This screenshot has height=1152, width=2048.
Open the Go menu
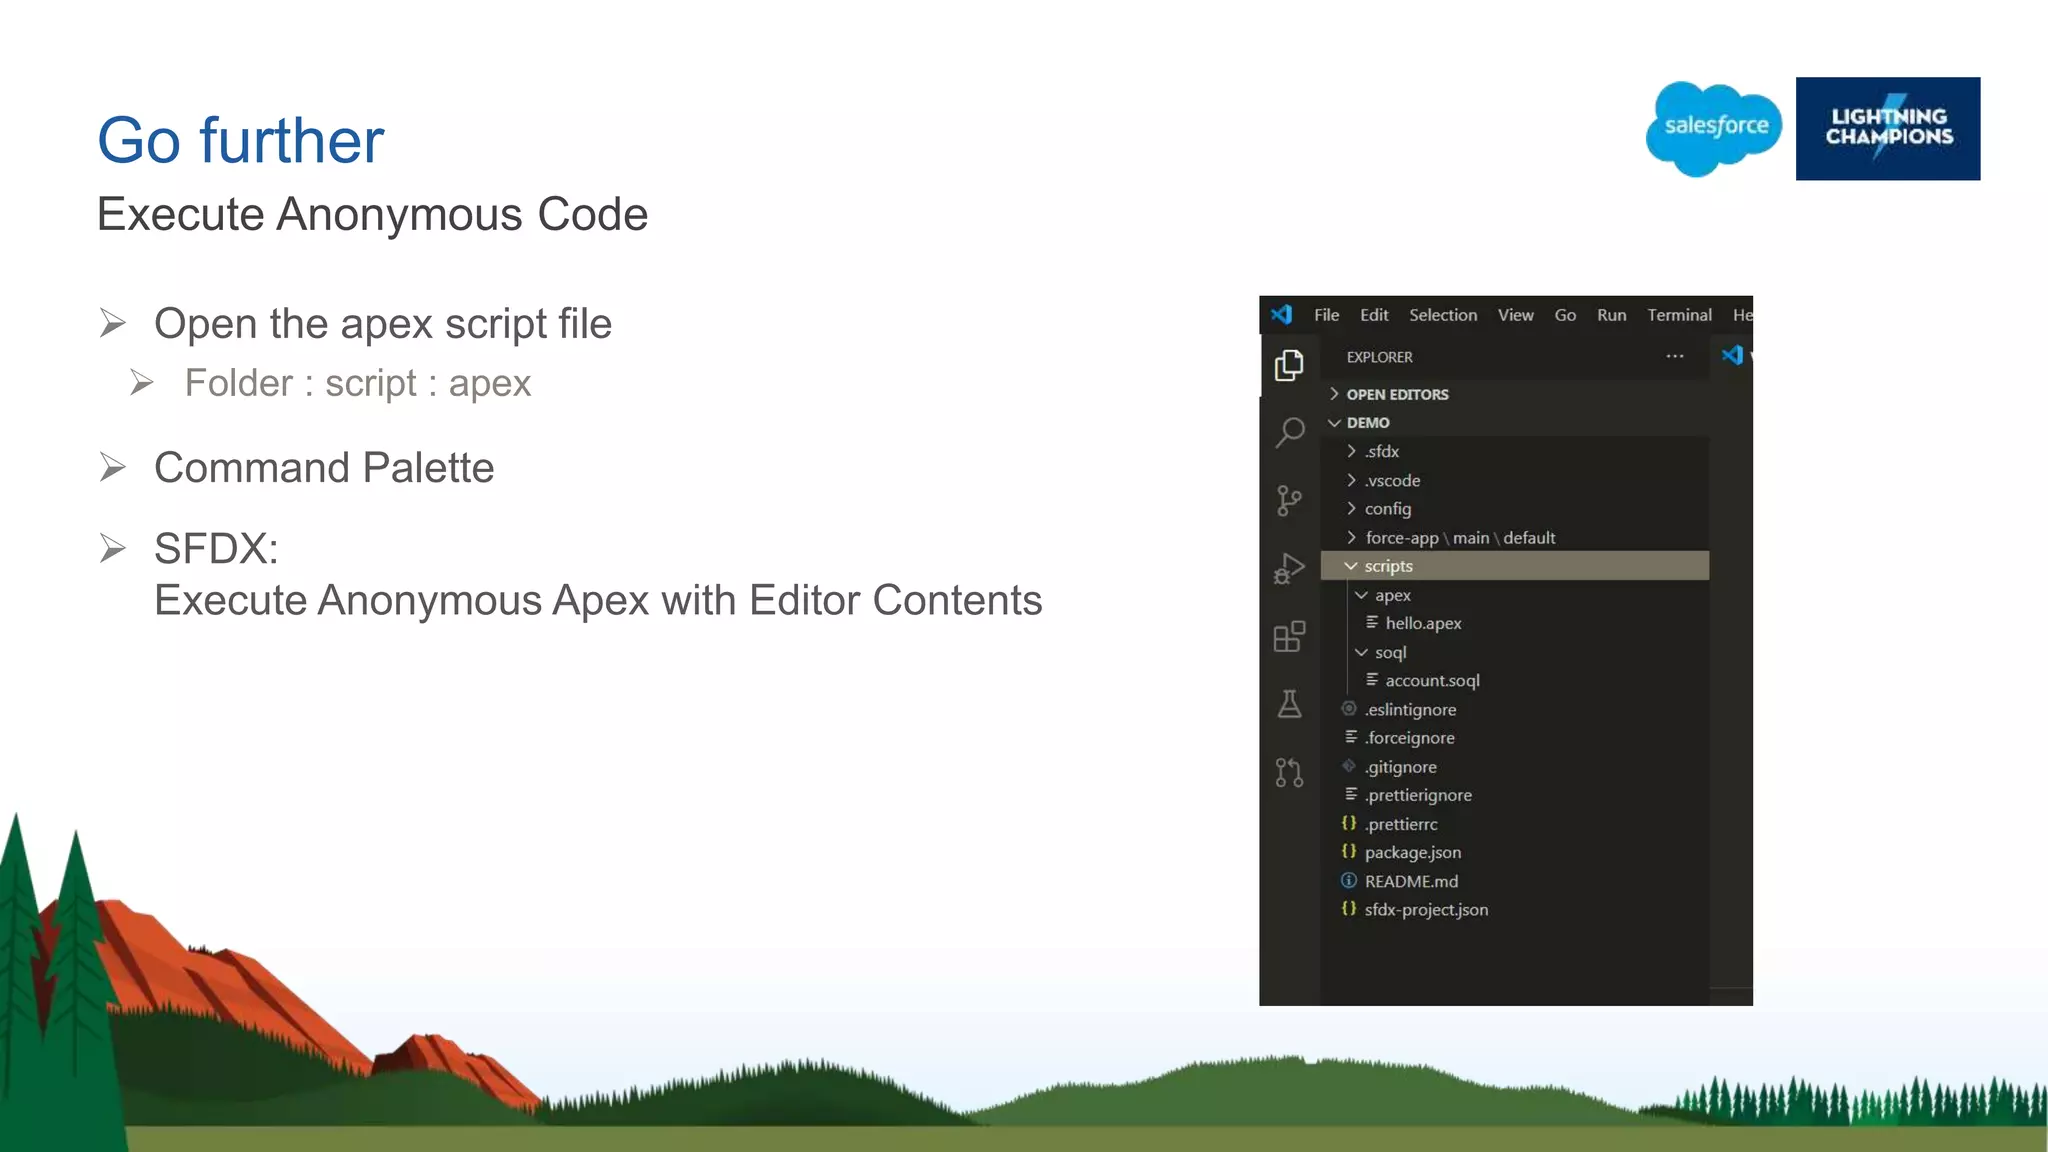click(1565, 315)
